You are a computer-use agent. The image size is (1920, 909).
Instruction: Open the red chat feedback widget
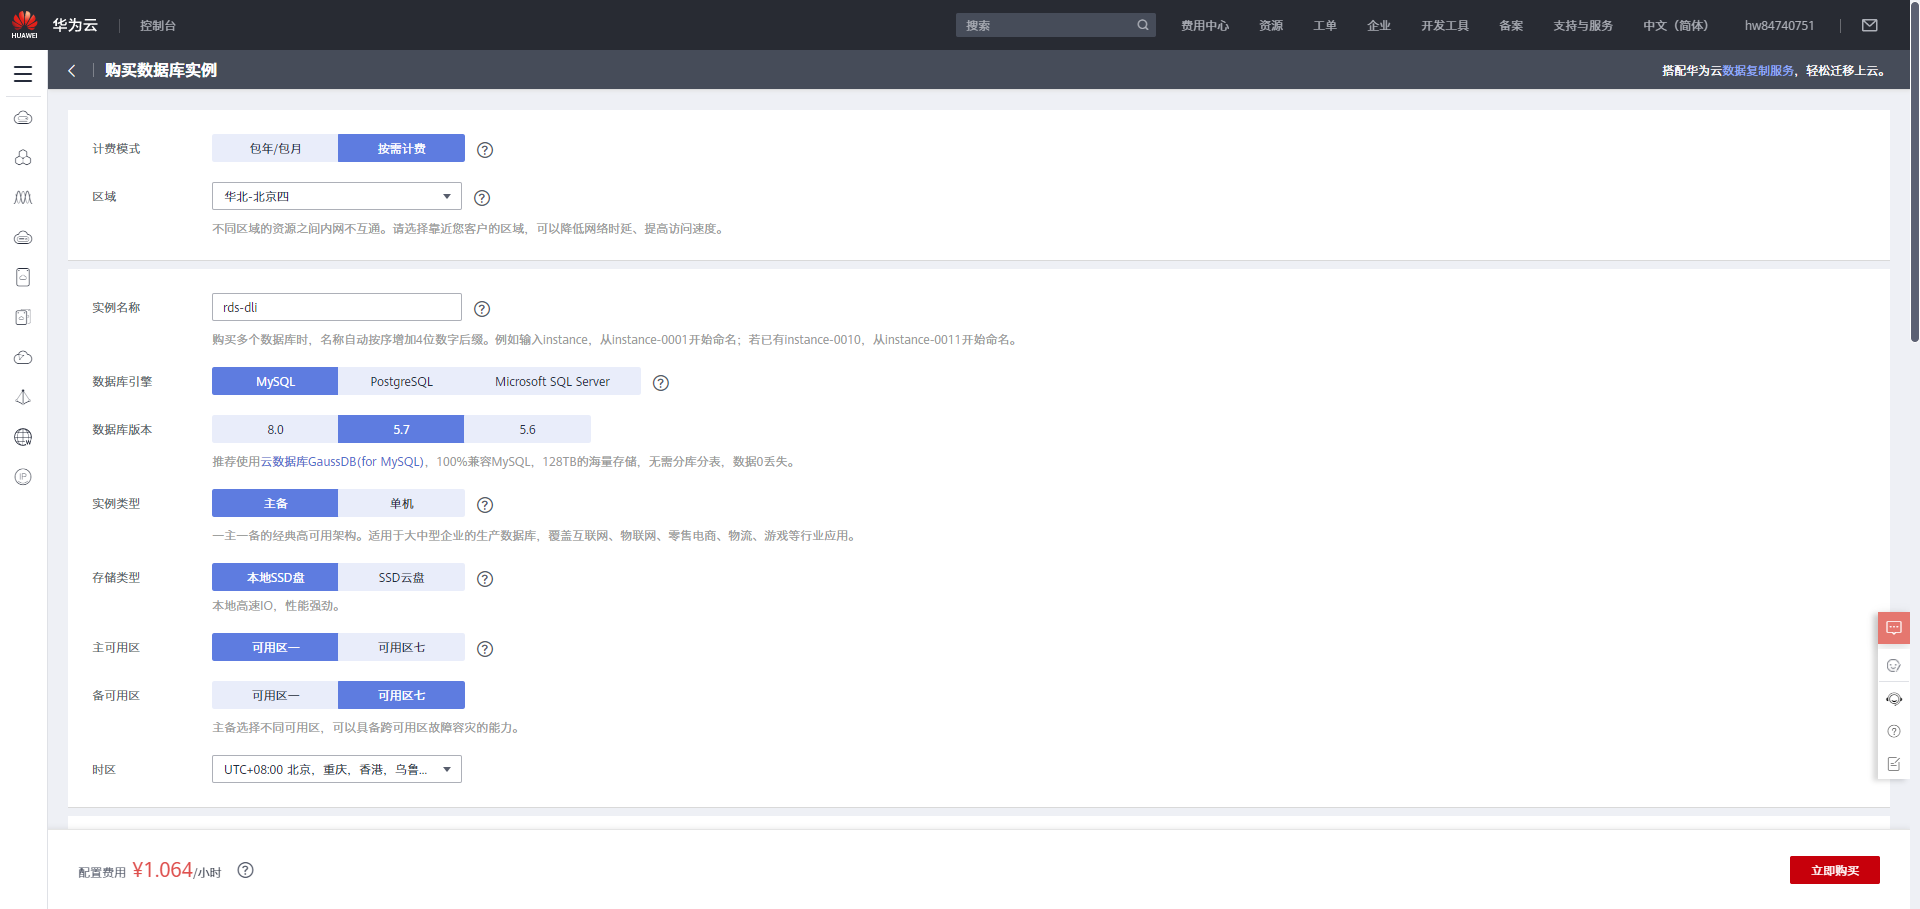(x=1894, y=628)
